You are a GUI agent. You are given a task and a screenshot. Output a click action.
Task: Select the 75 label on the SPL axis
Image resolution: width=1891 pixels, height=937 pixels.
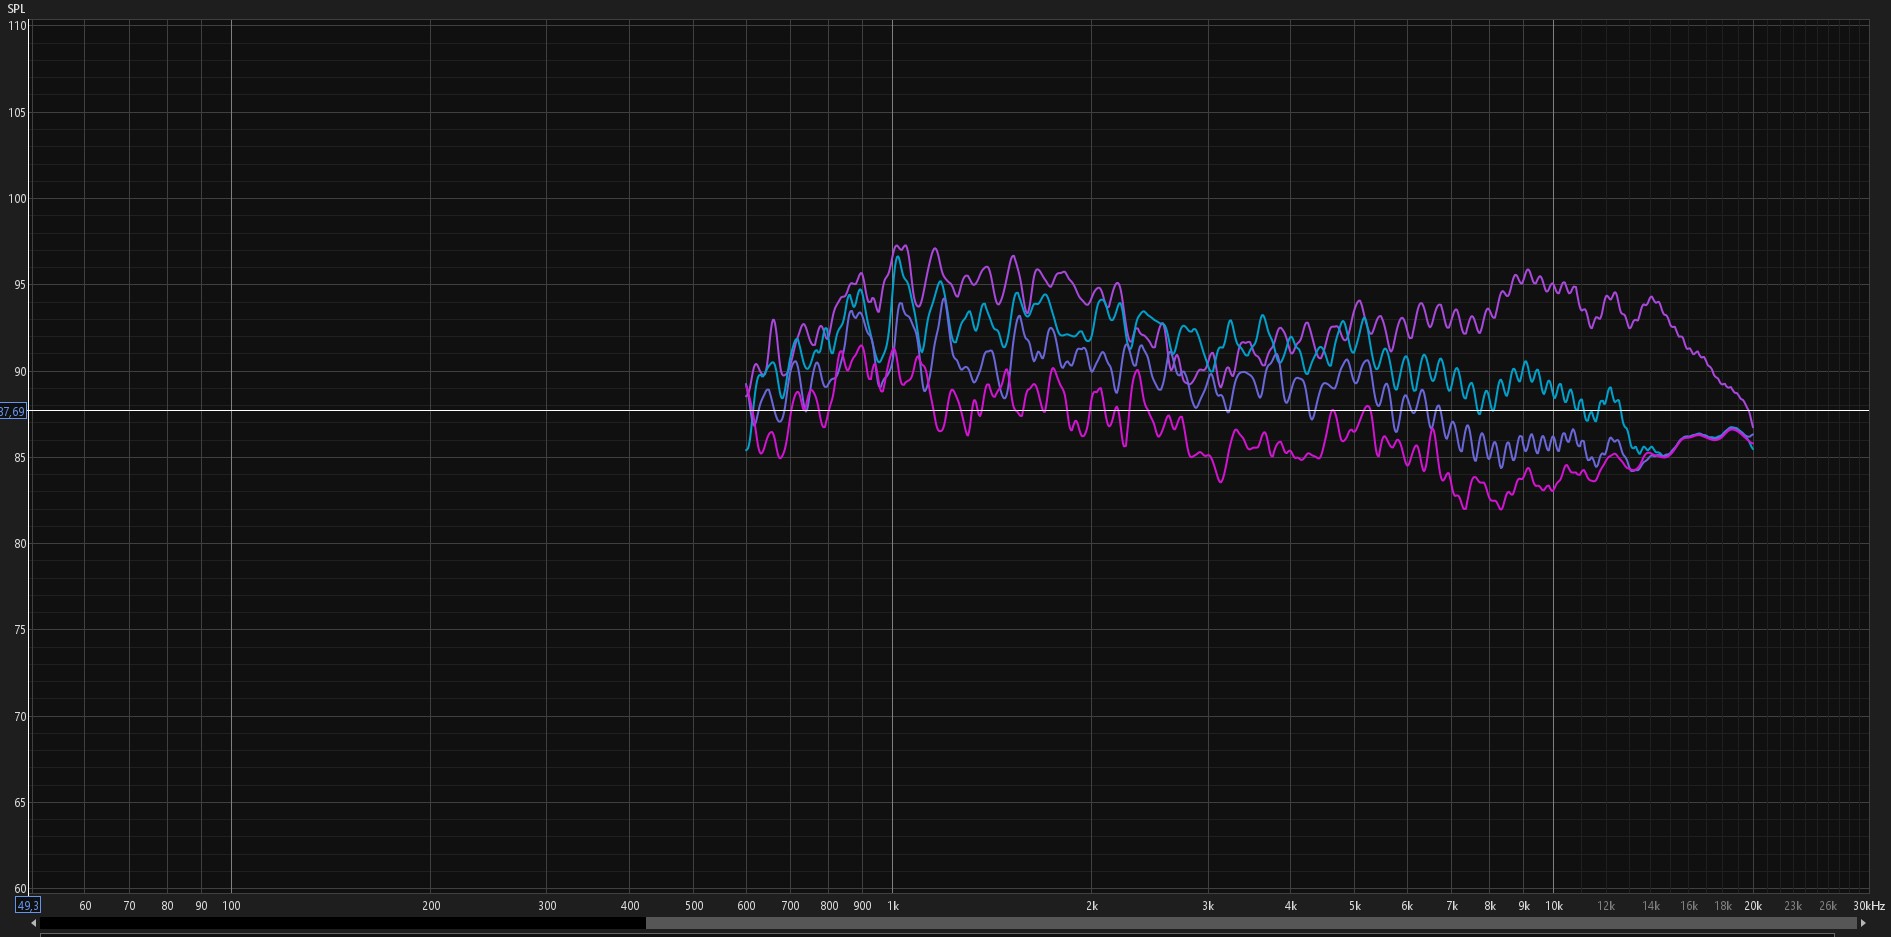(20, 630)
